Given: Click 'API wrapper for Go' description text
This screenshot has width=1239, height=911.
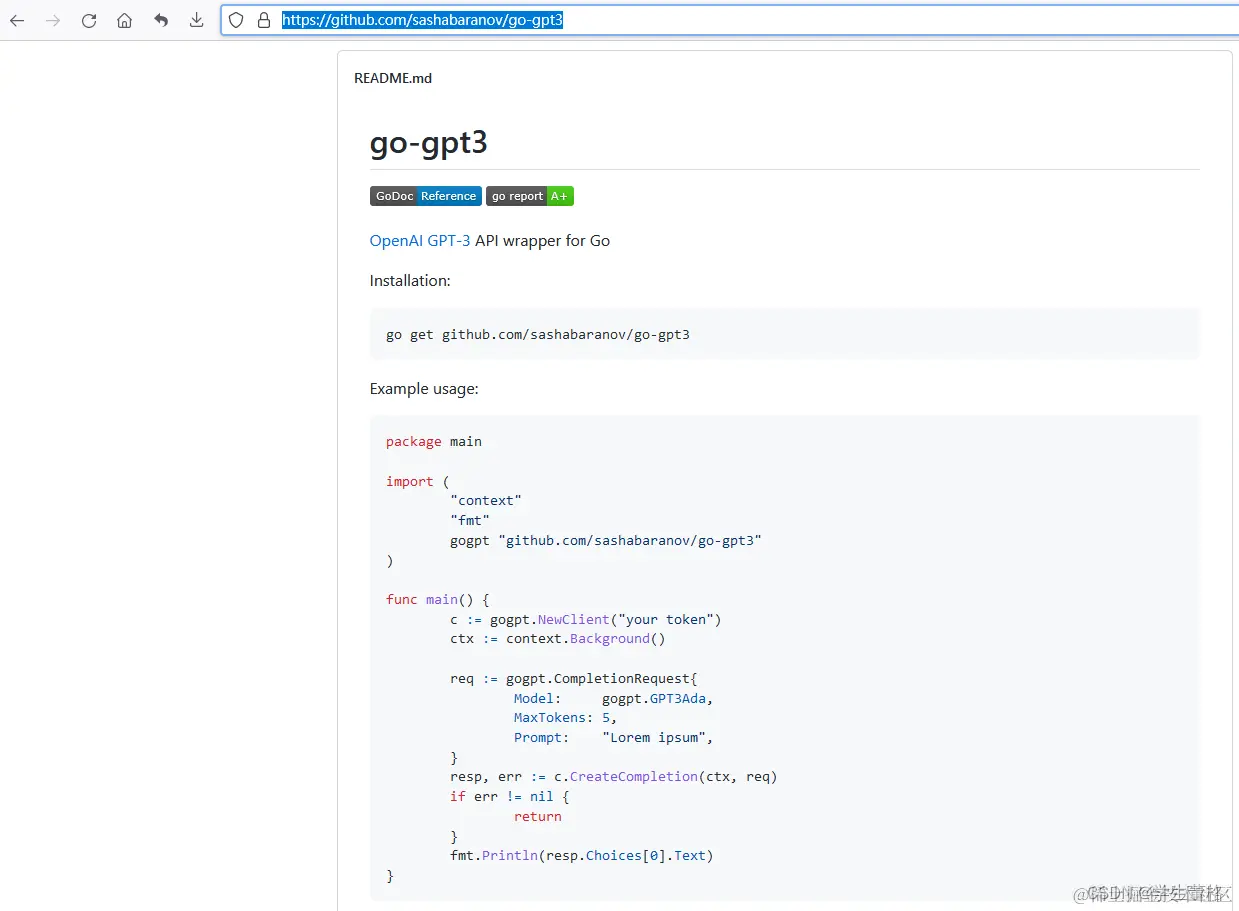Looking at the screenshot, I should click(543, 240).
